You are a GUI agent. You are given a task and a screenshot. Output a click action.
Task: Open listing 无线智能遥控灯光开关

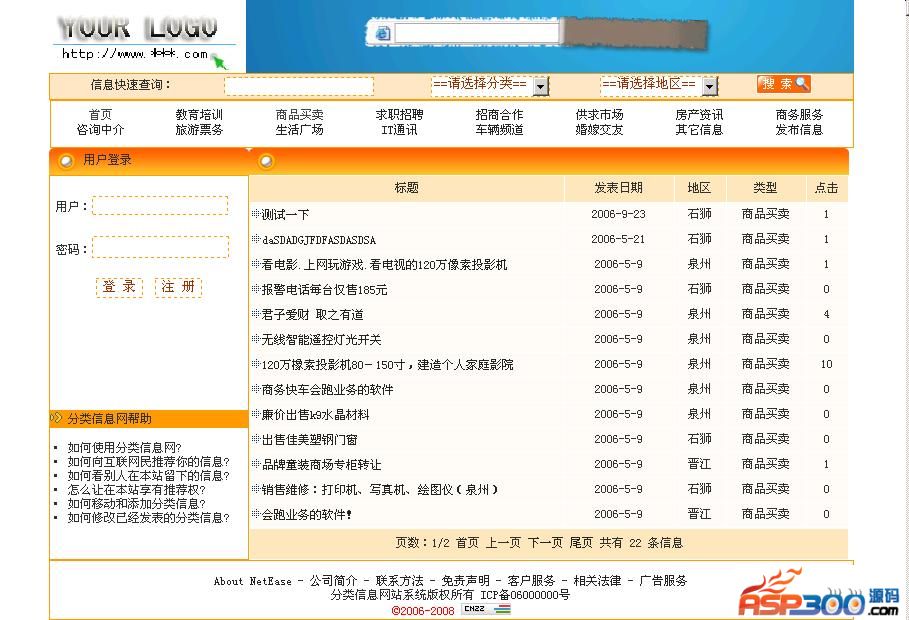click(321, 339)
